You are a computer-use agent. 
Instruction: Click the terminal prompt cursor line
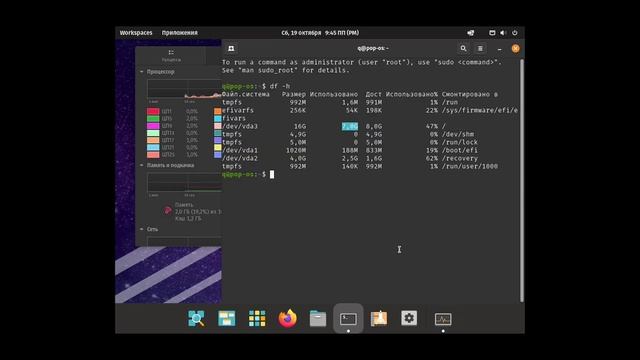click(x=248, y=174)
